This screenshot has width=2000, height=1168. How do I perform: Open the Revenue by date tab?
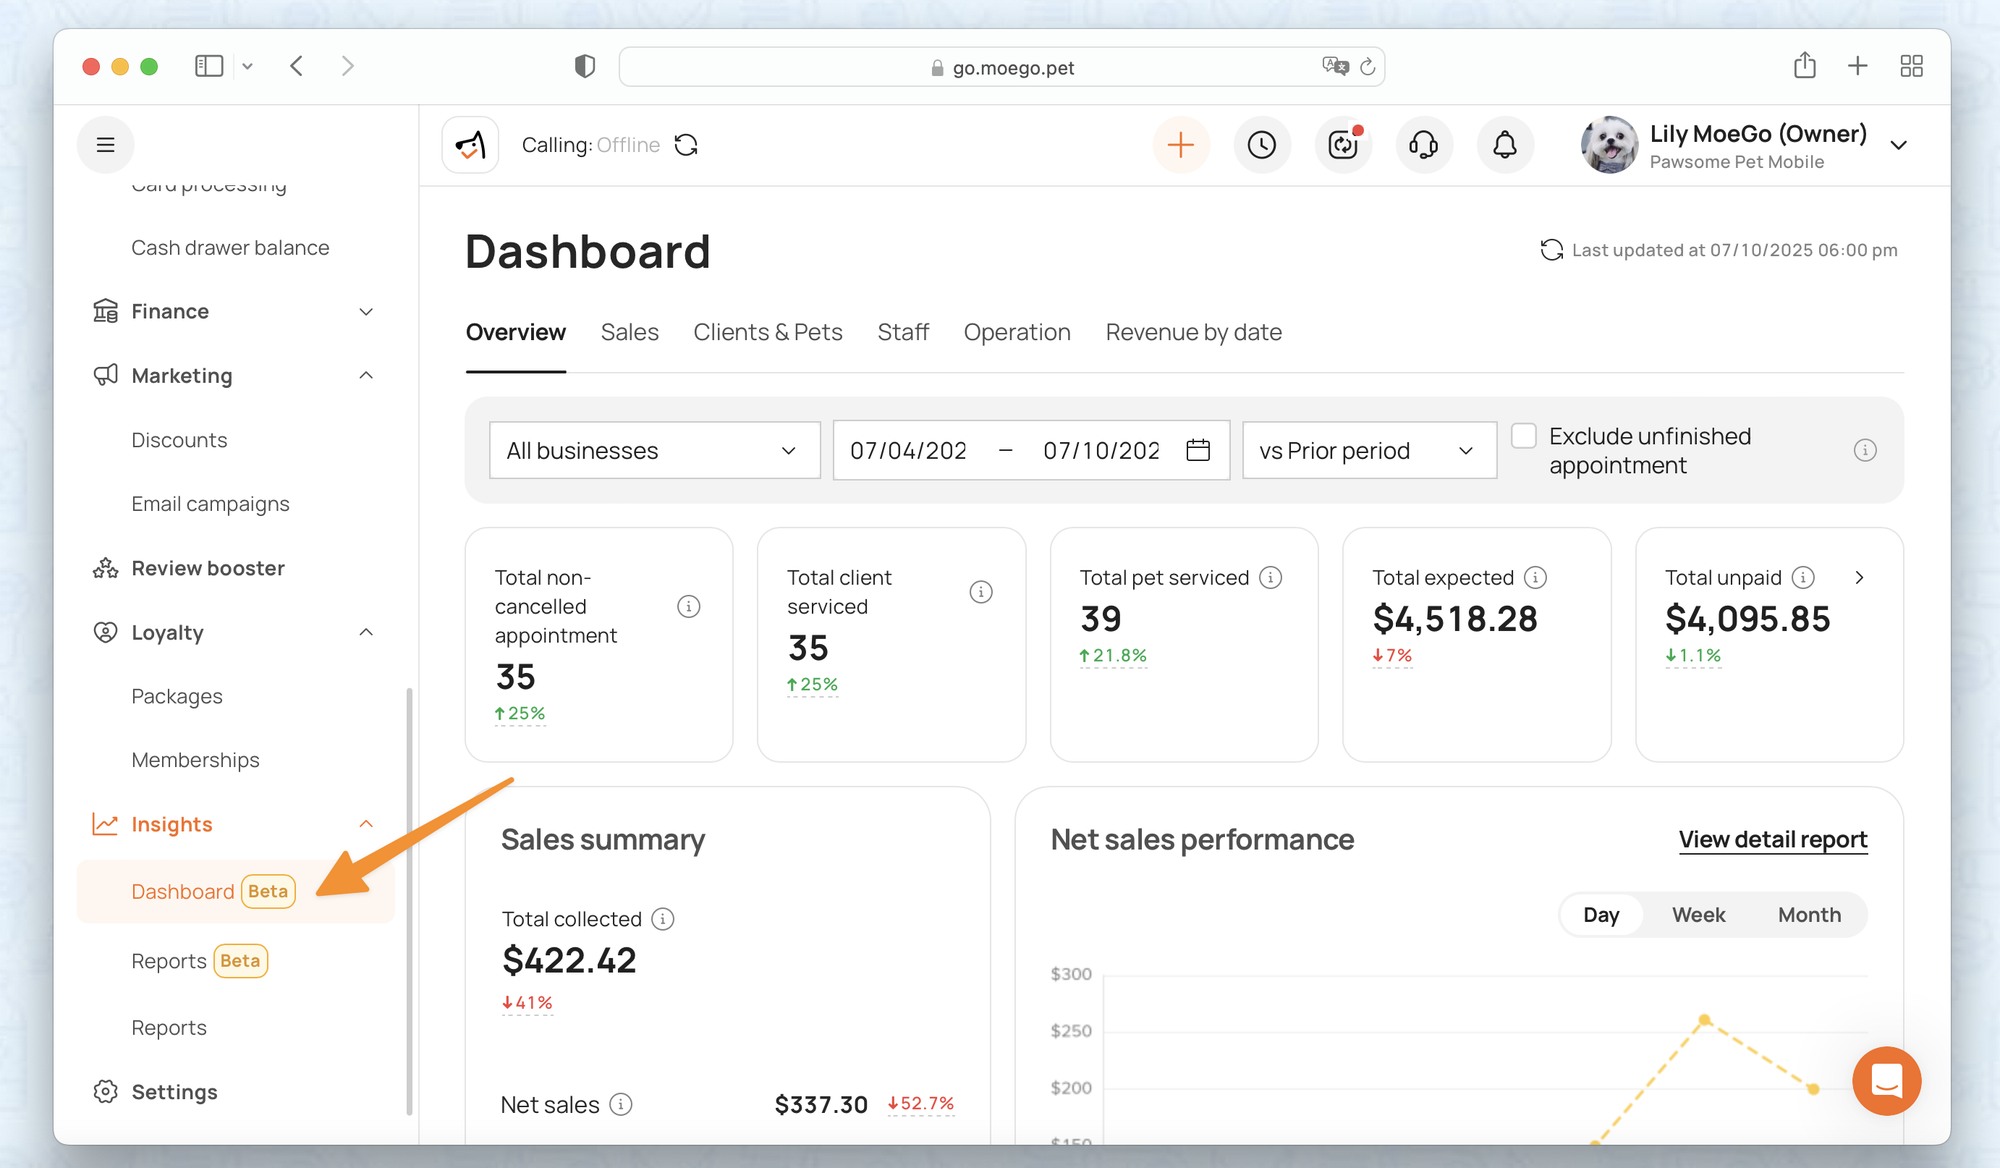(x=1193, y=332)
